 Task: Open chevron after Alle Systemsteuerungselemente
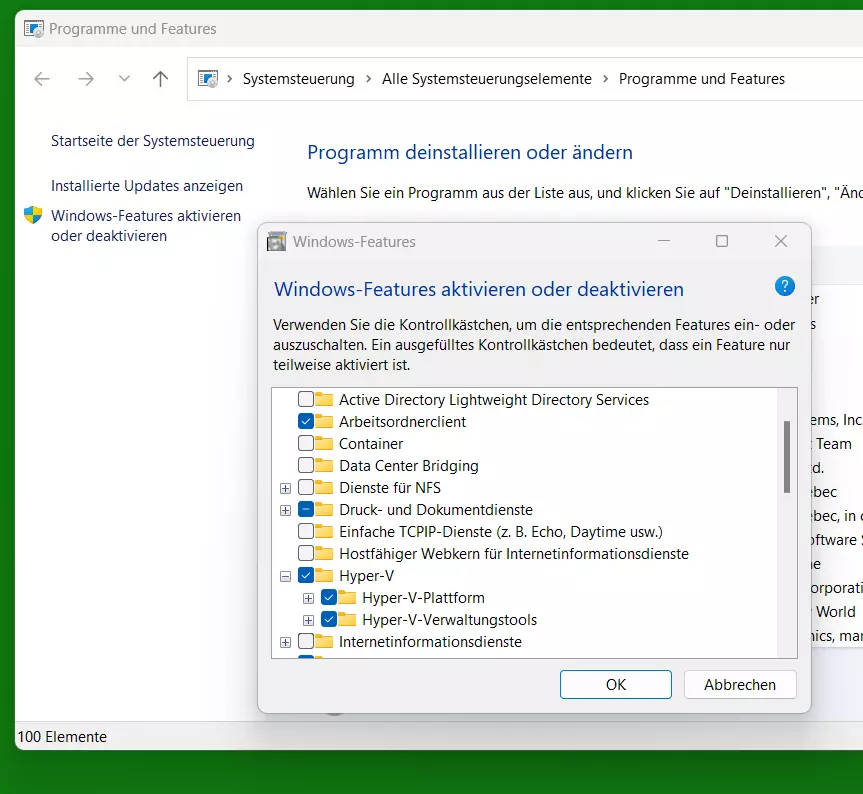click(x=605, y=79)
